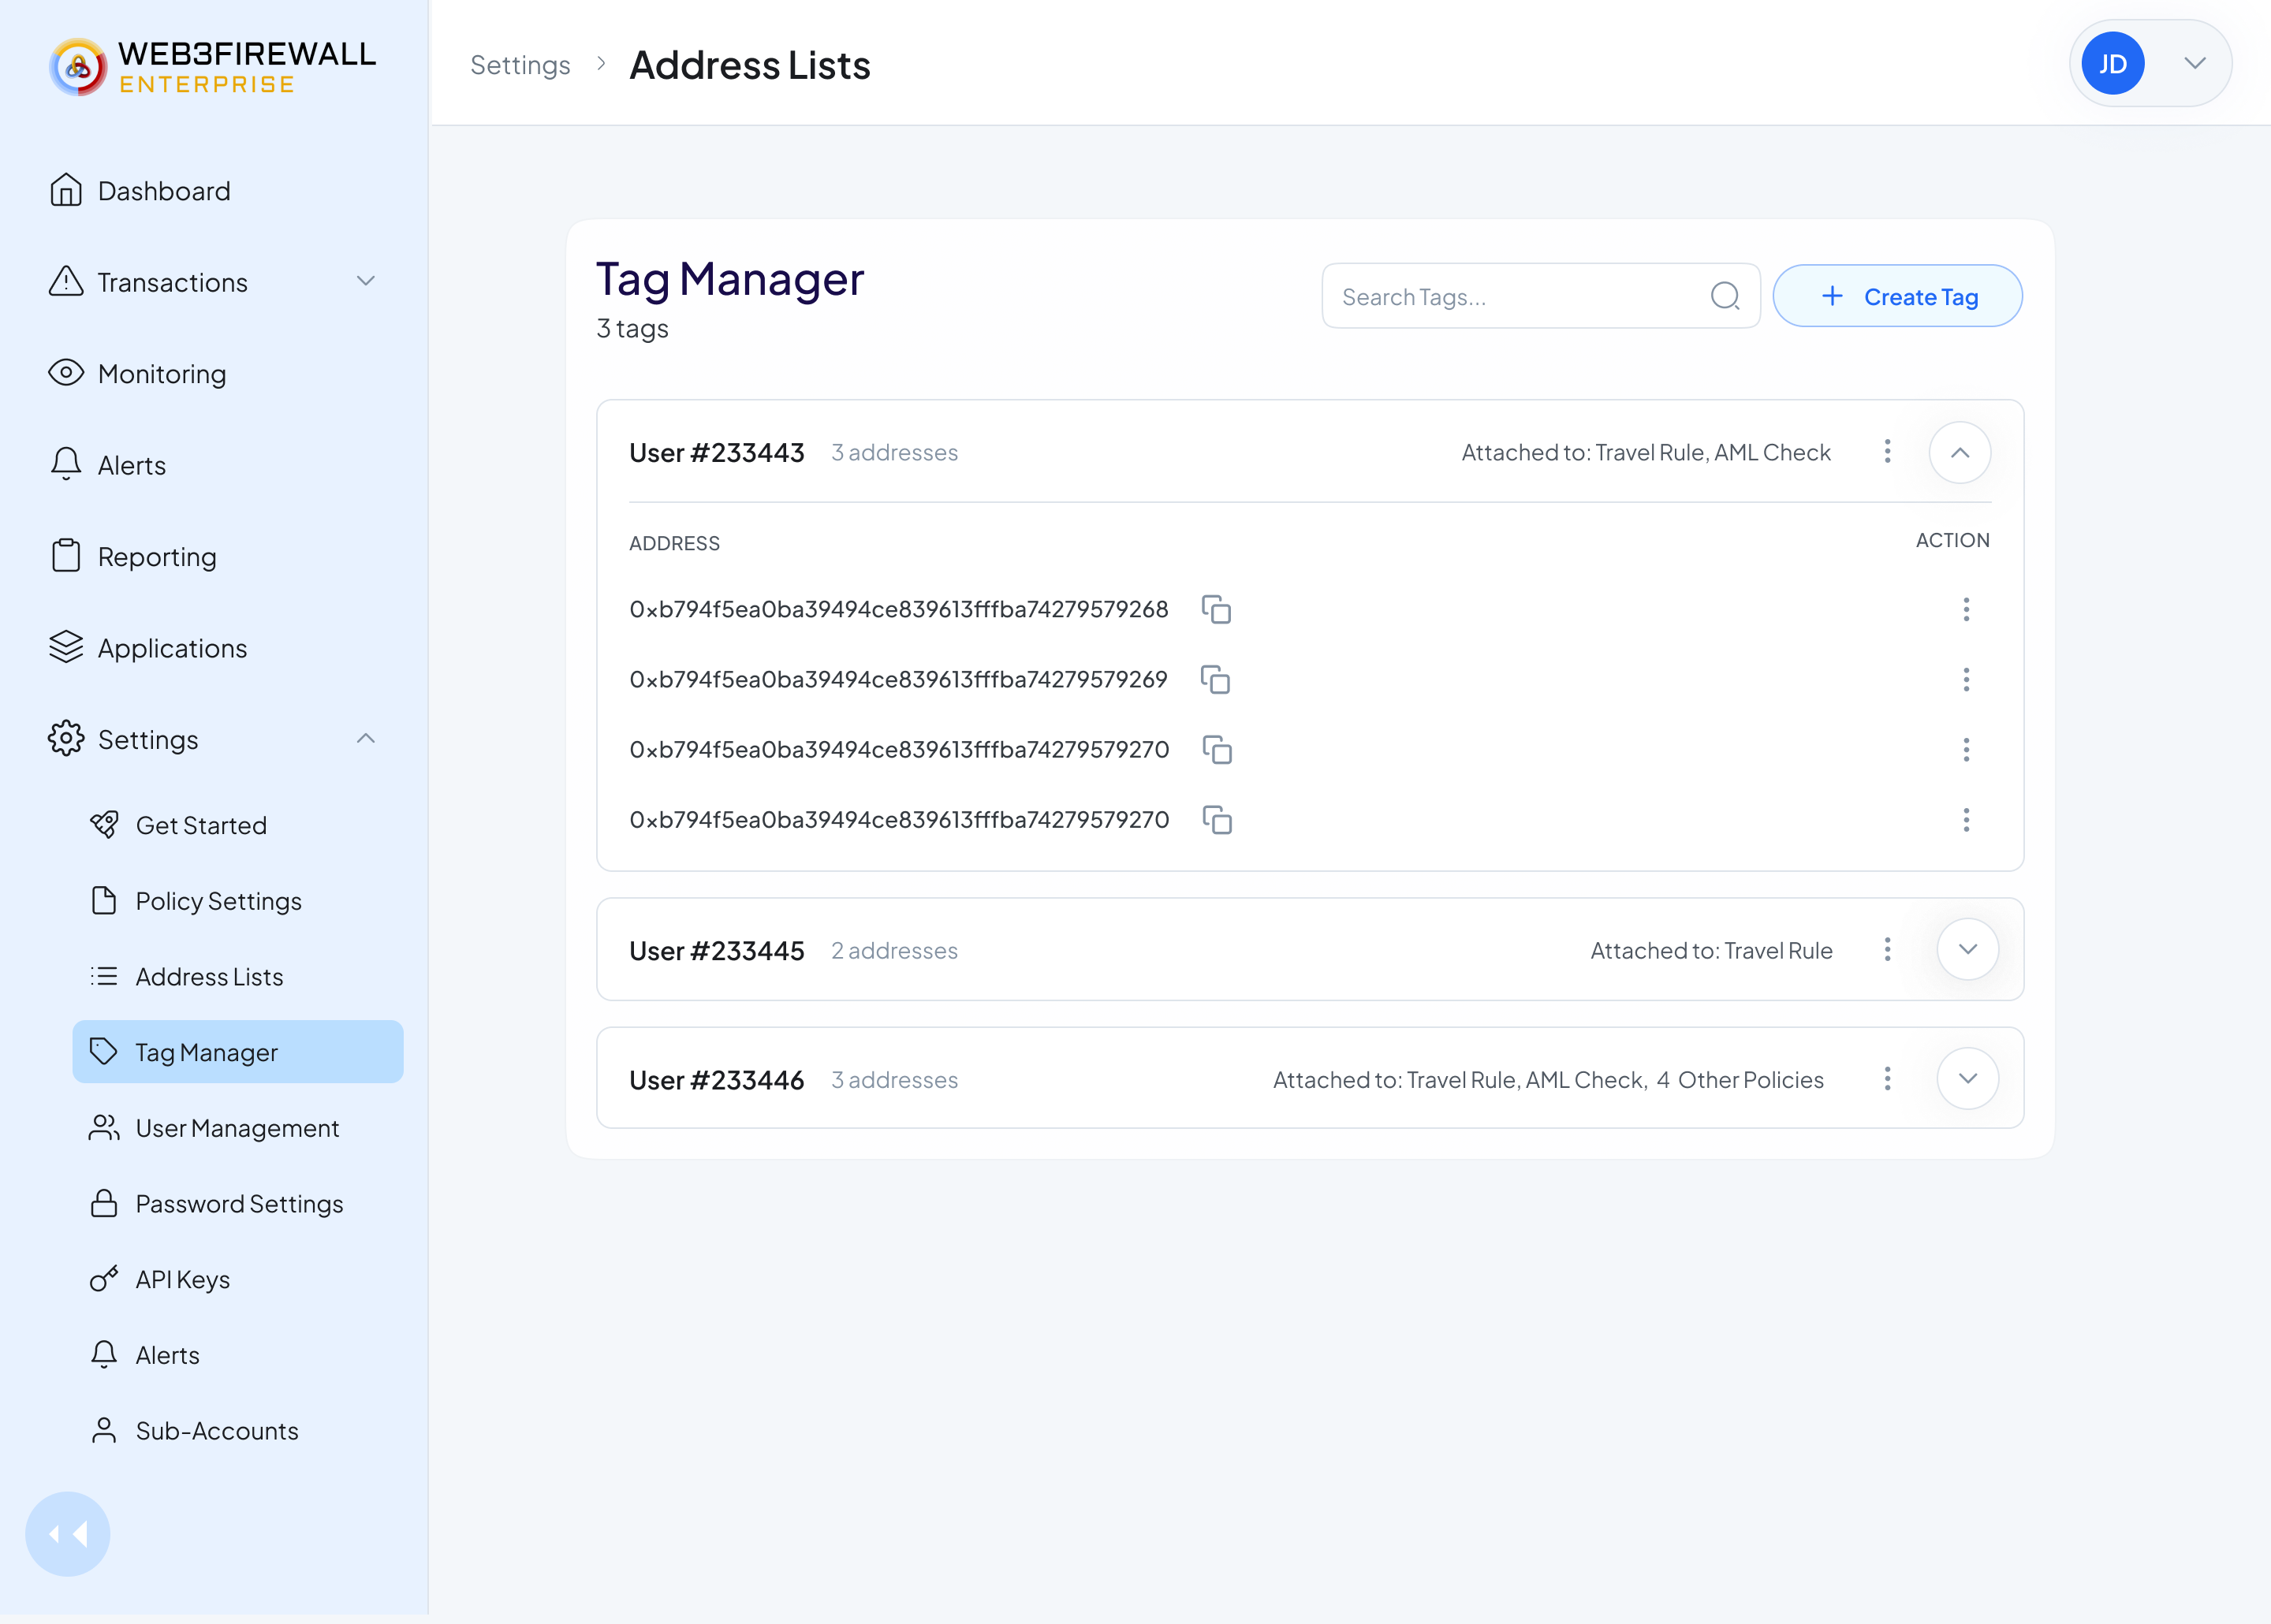2271x1624 pixels.
Task: Click 'Attached to: Travel Rule, AML Check' text on User #233443
Action: 1646,453
